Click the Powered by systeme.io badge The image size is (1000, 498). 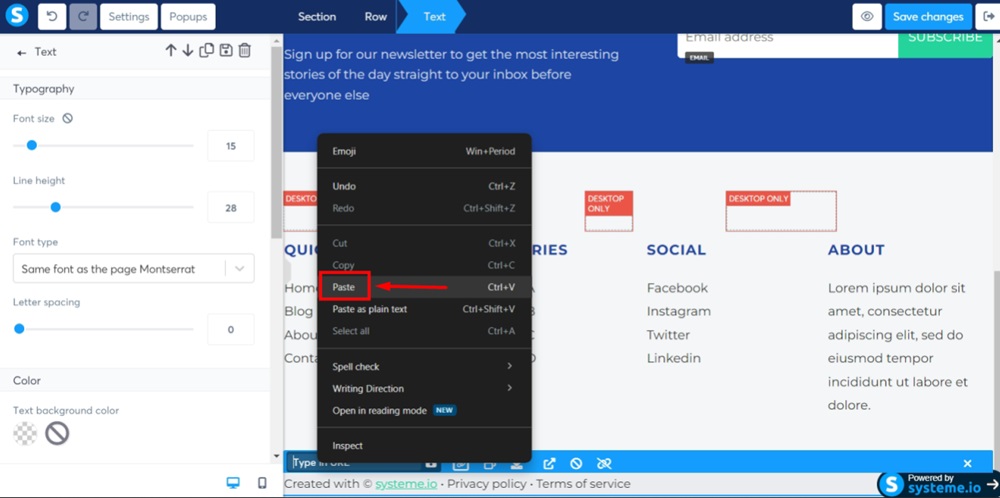(937, 484)
